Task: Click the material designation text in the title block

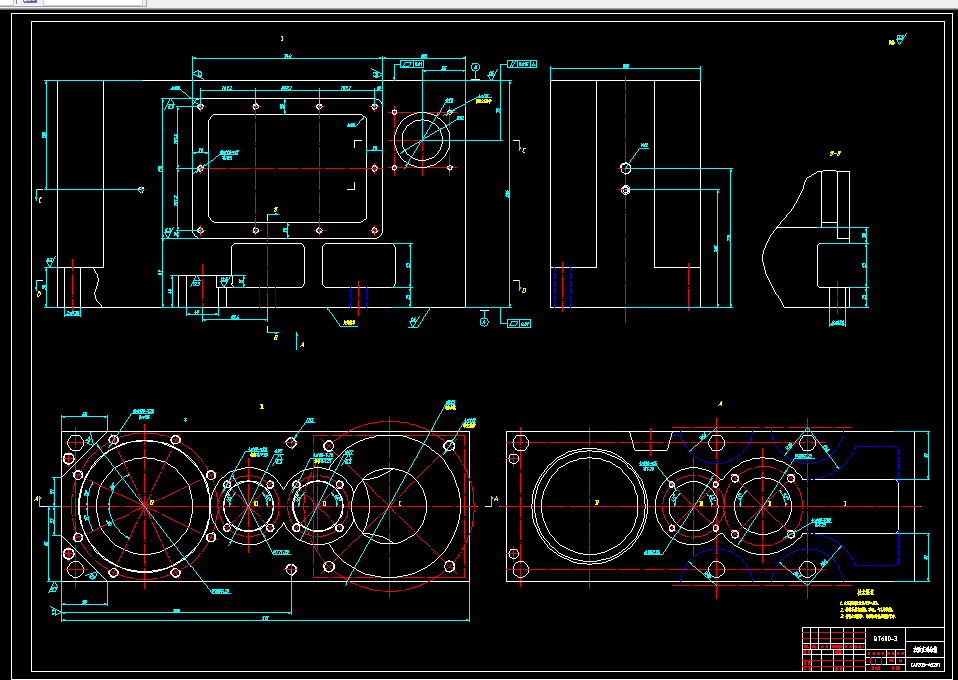Action: 885,638
